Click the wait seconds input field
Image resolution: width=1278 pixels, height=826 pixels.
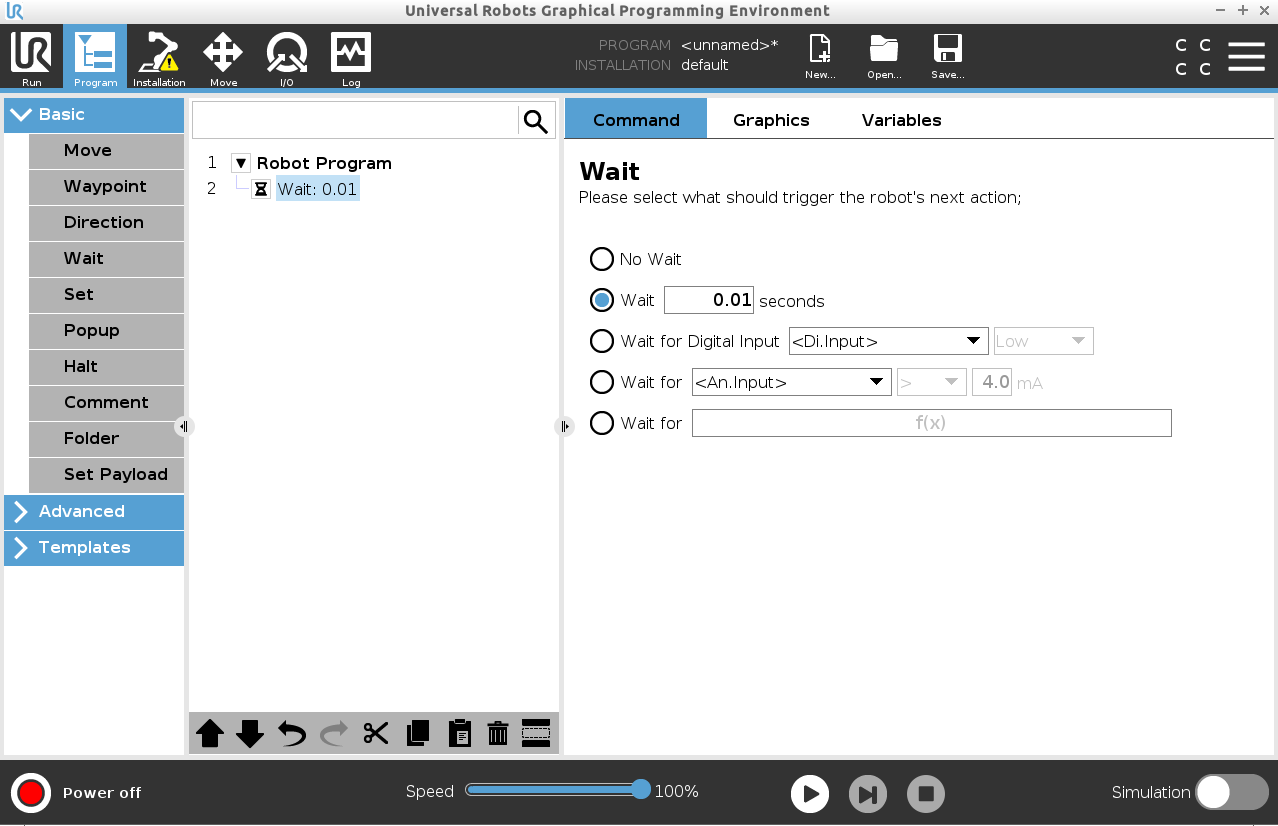tap(708, 300)
